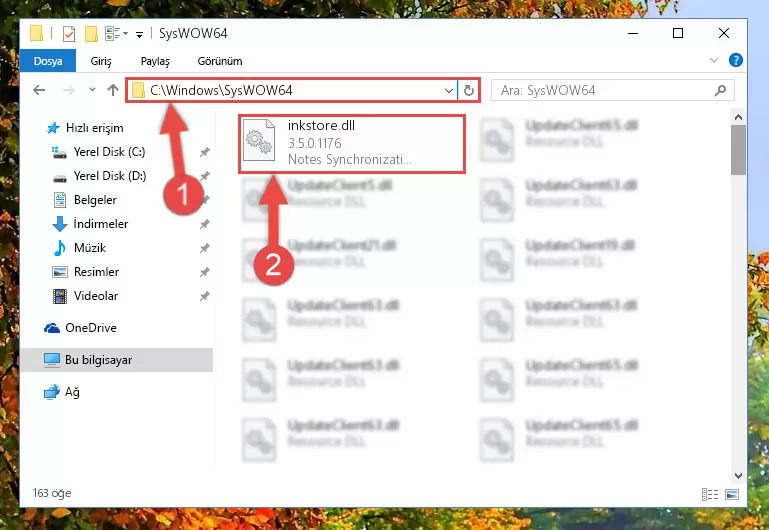The image size is (769, 530).
Task: Open the Giriş ribbon tab
Action: (x=101, y=61)
